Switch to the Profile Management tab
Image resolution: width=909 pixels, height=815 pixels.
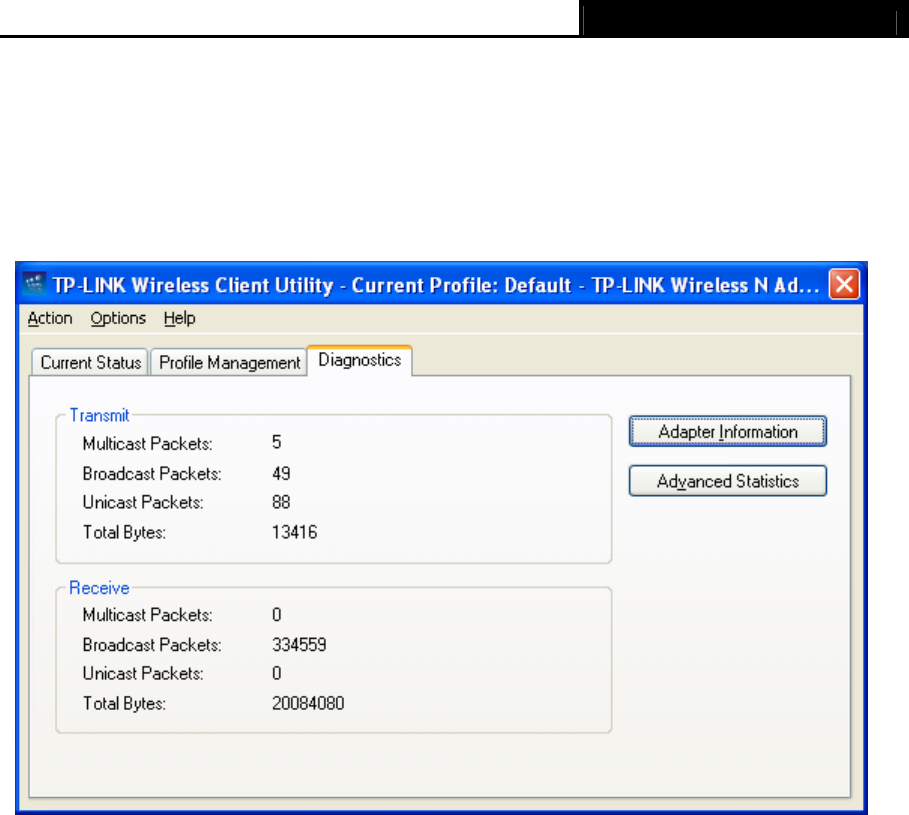coord(230,362)
